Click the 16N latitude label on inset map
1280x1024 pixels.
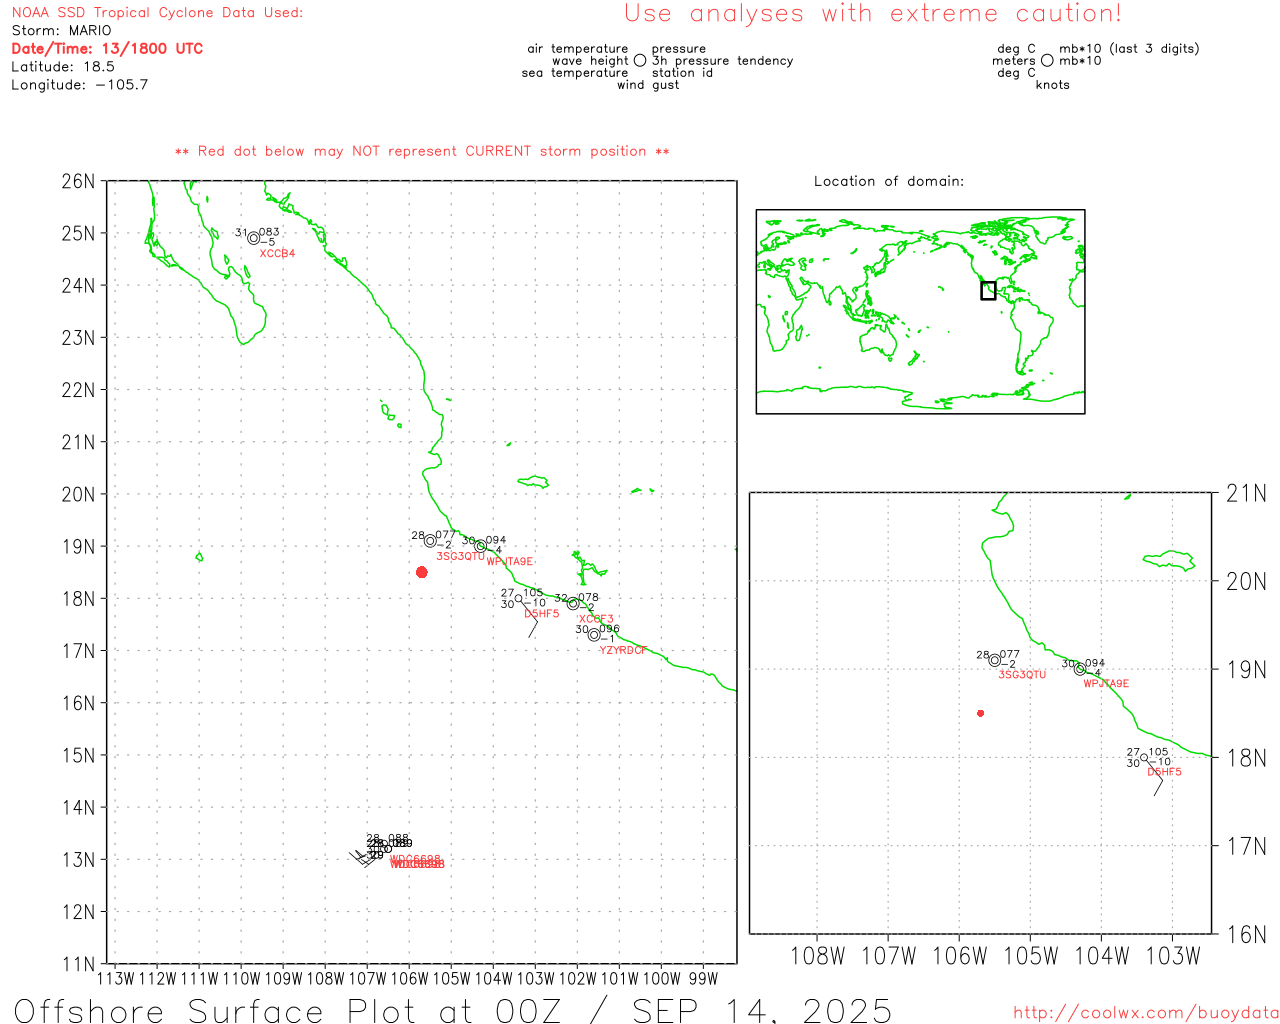click(1246, 935)
